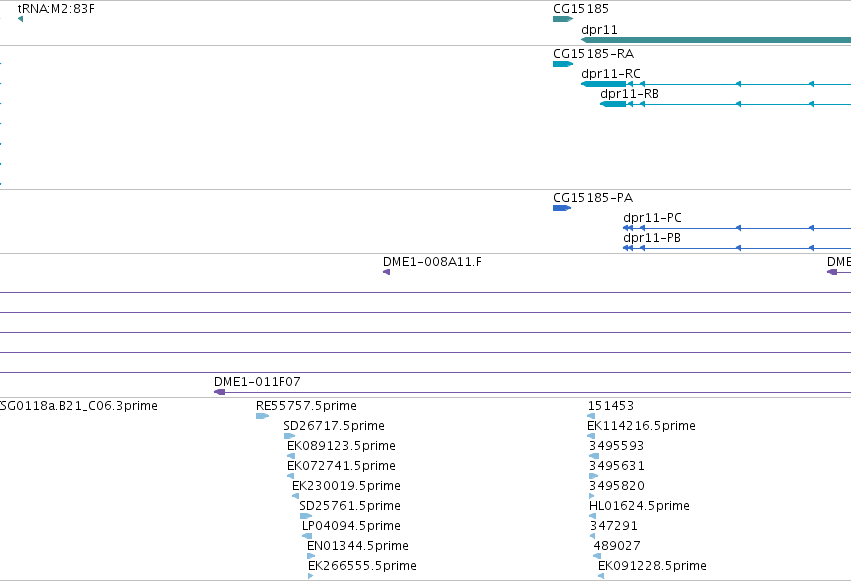851x581 pixels.
Task: Select the dpr11-RC transcript exon block
Action: click(604, 84)
